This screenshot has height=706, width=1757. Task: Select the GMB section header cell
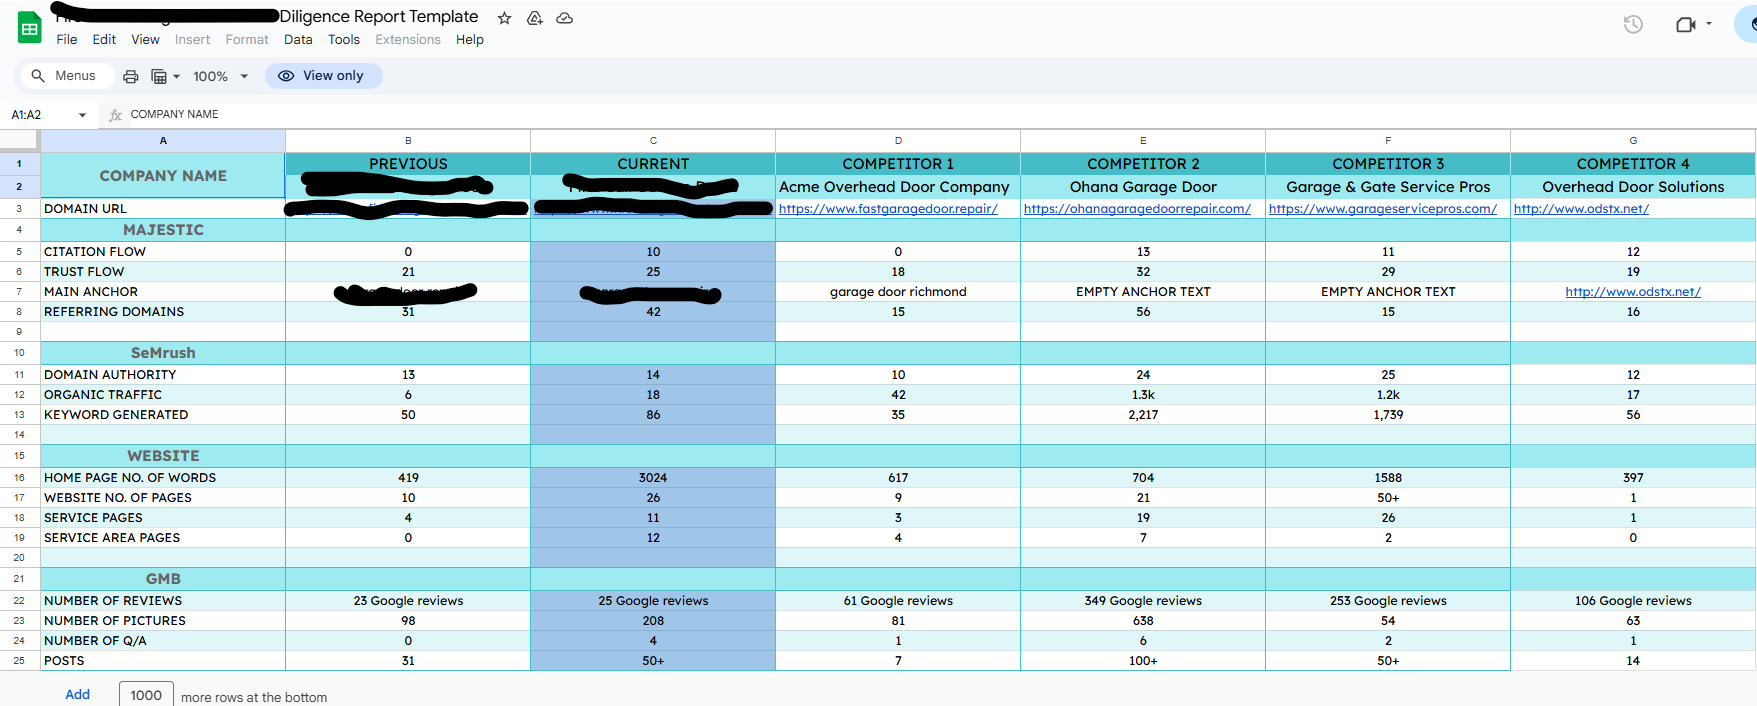point(163,579)
